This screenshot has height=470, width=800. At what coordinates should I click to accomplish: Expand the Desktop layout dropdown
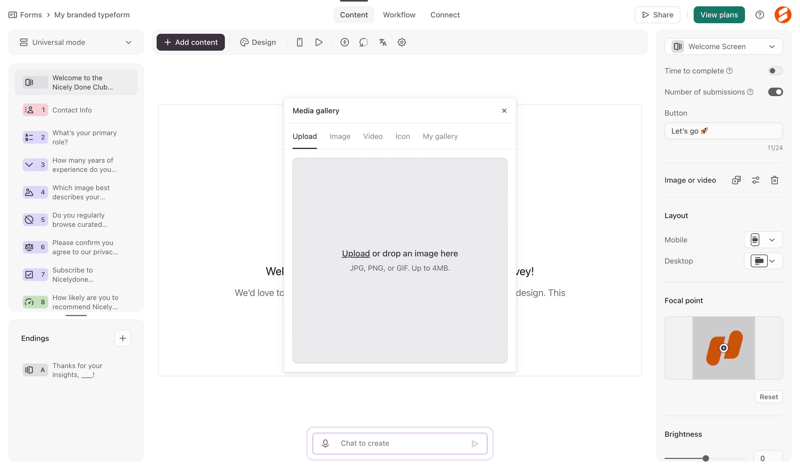tap(763, 261)
